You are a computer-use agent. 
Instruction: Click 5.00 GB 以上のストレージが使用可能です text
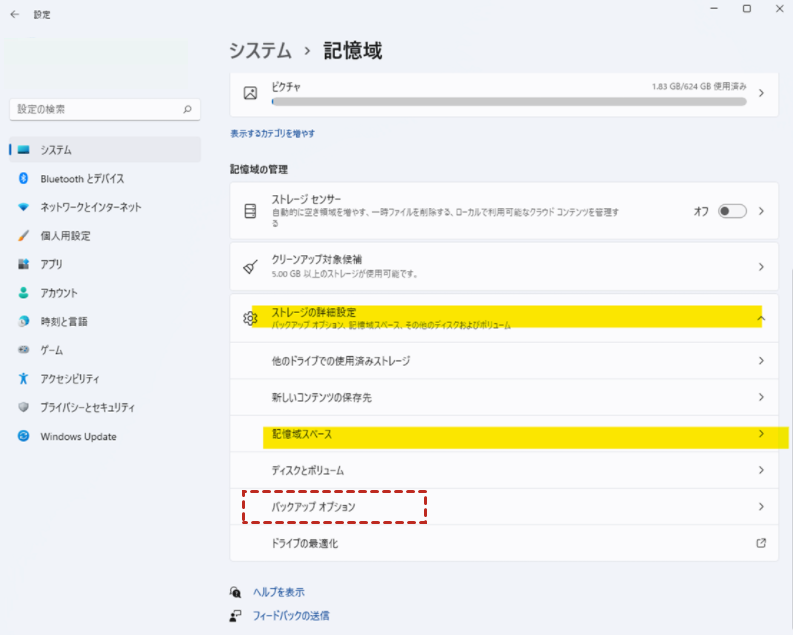coord(344,274)
